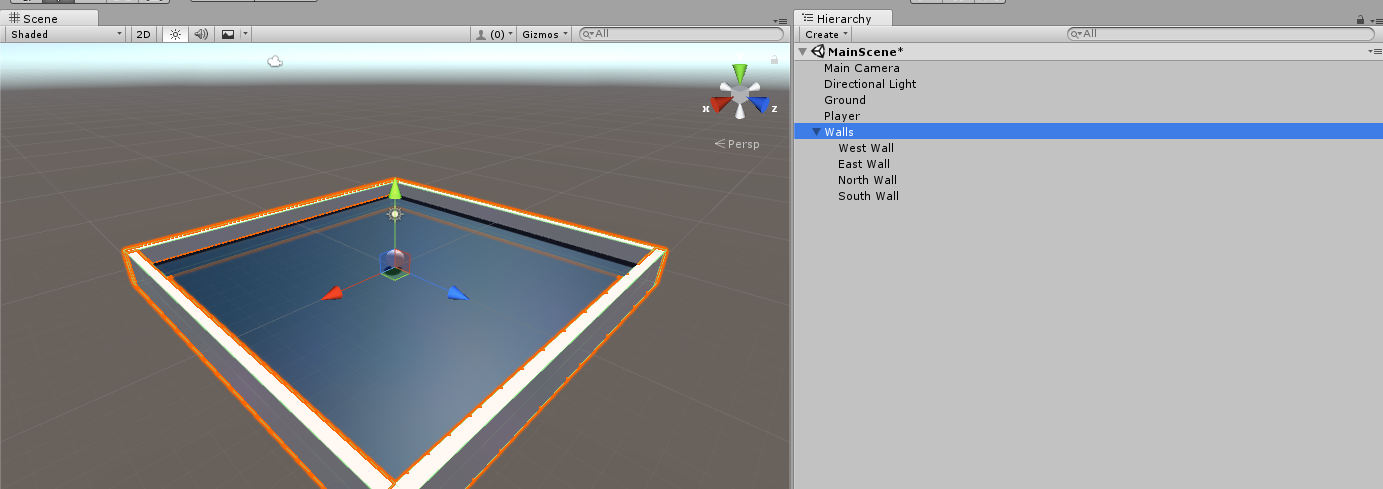Click red X move handle arrow
This screenshot has height=489, width=1383.
click(332, 294)
